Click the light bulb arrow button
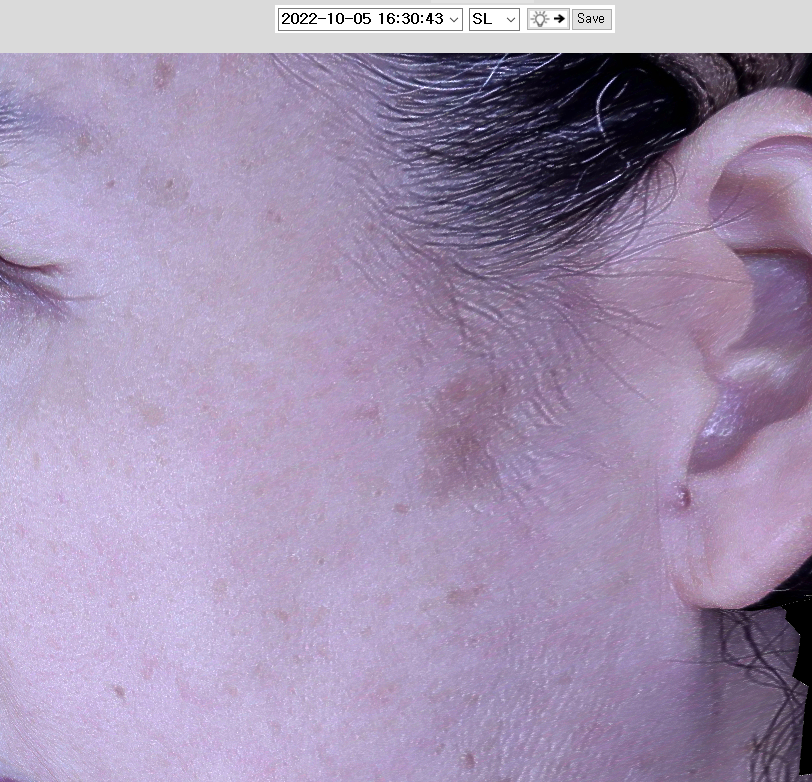The height and width of the screenshot is (782, 812). tap(548, 19)
